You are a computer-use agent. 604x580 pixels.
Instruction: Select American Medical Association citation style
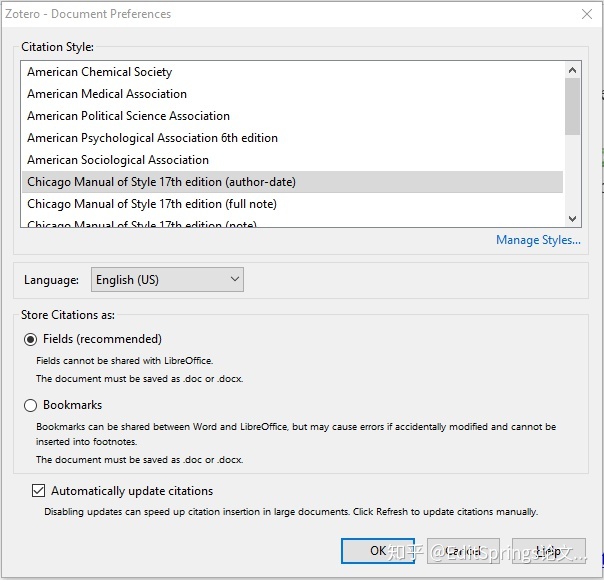click(292, 94)
